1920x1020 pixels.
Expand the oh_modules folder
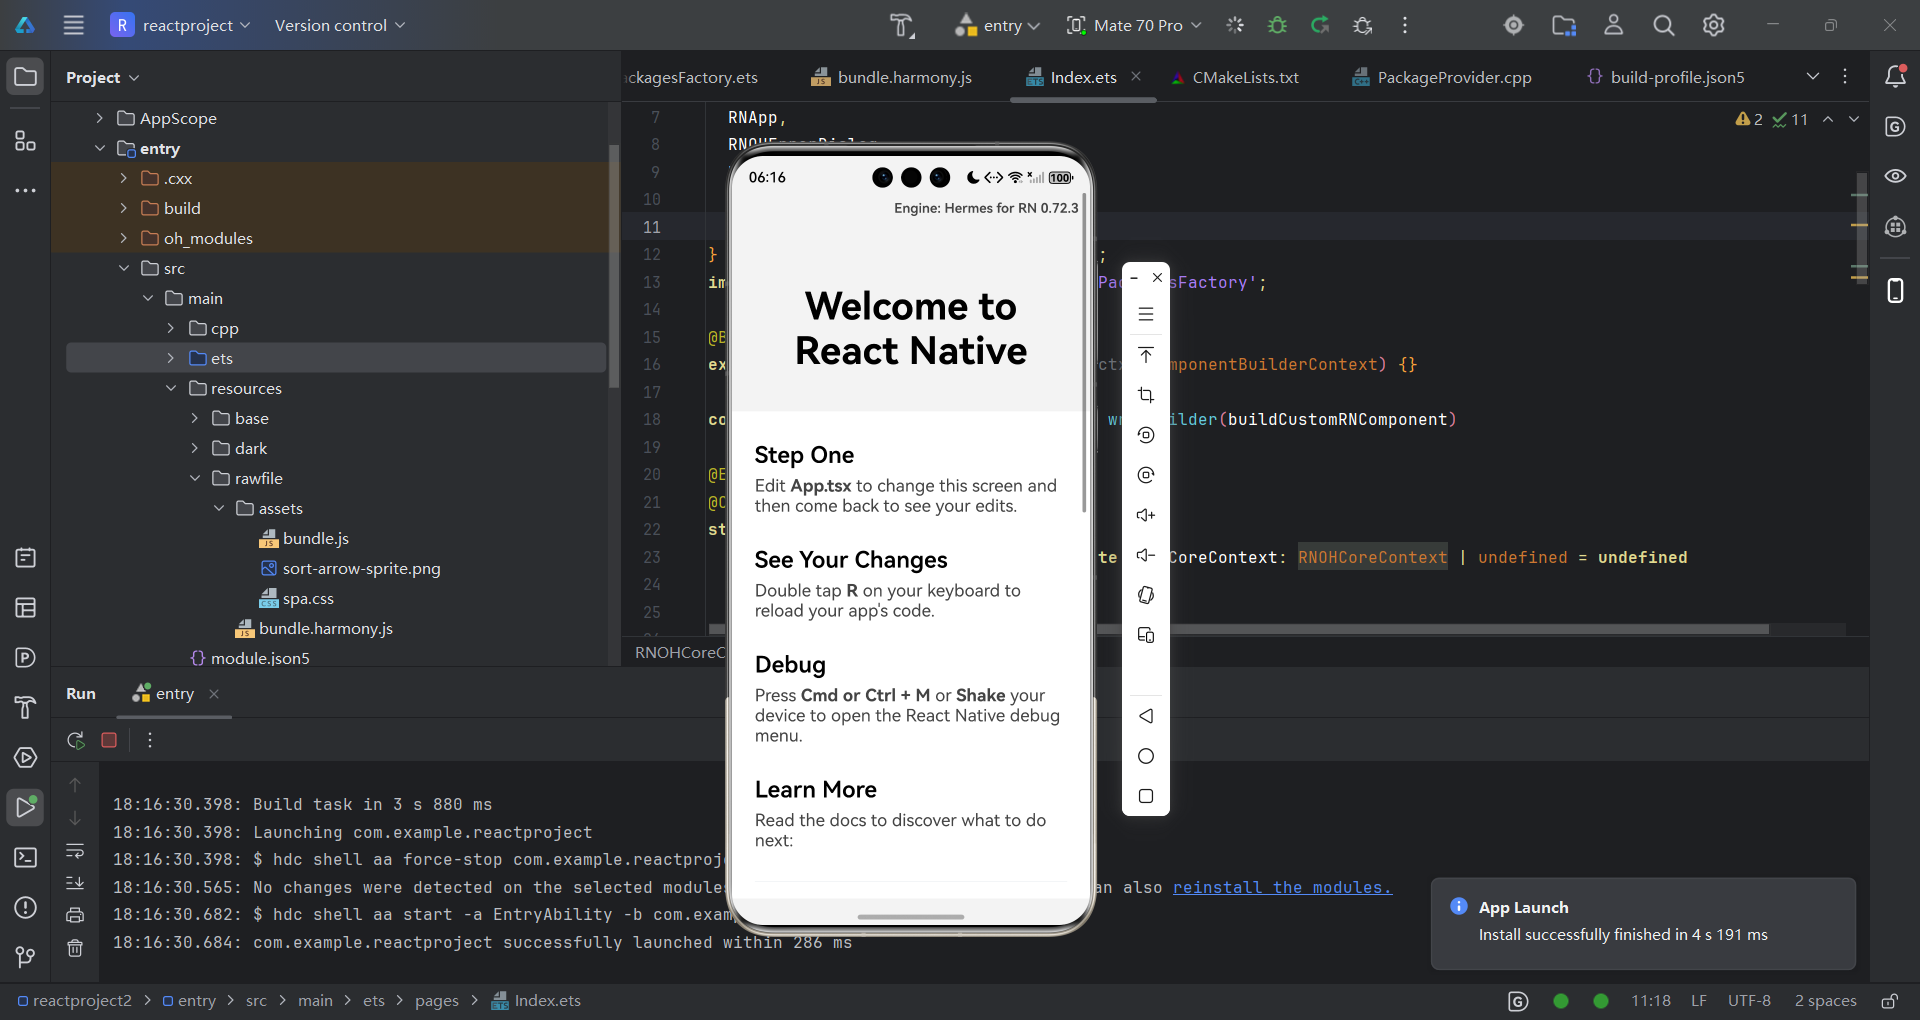click(123, 238)
